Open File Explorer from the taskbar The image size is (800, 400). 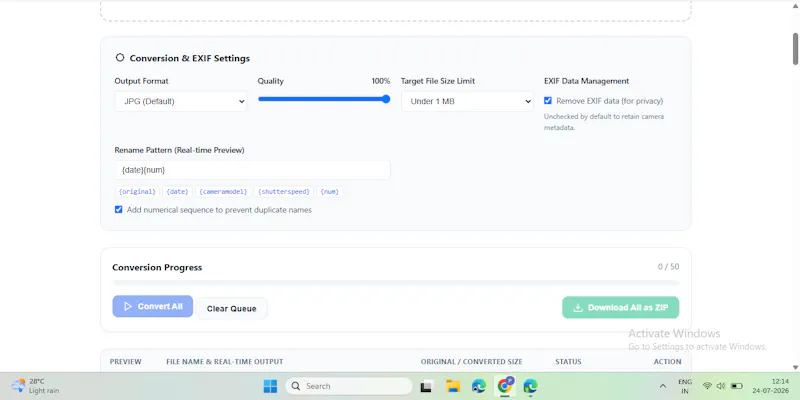(453, 386)
